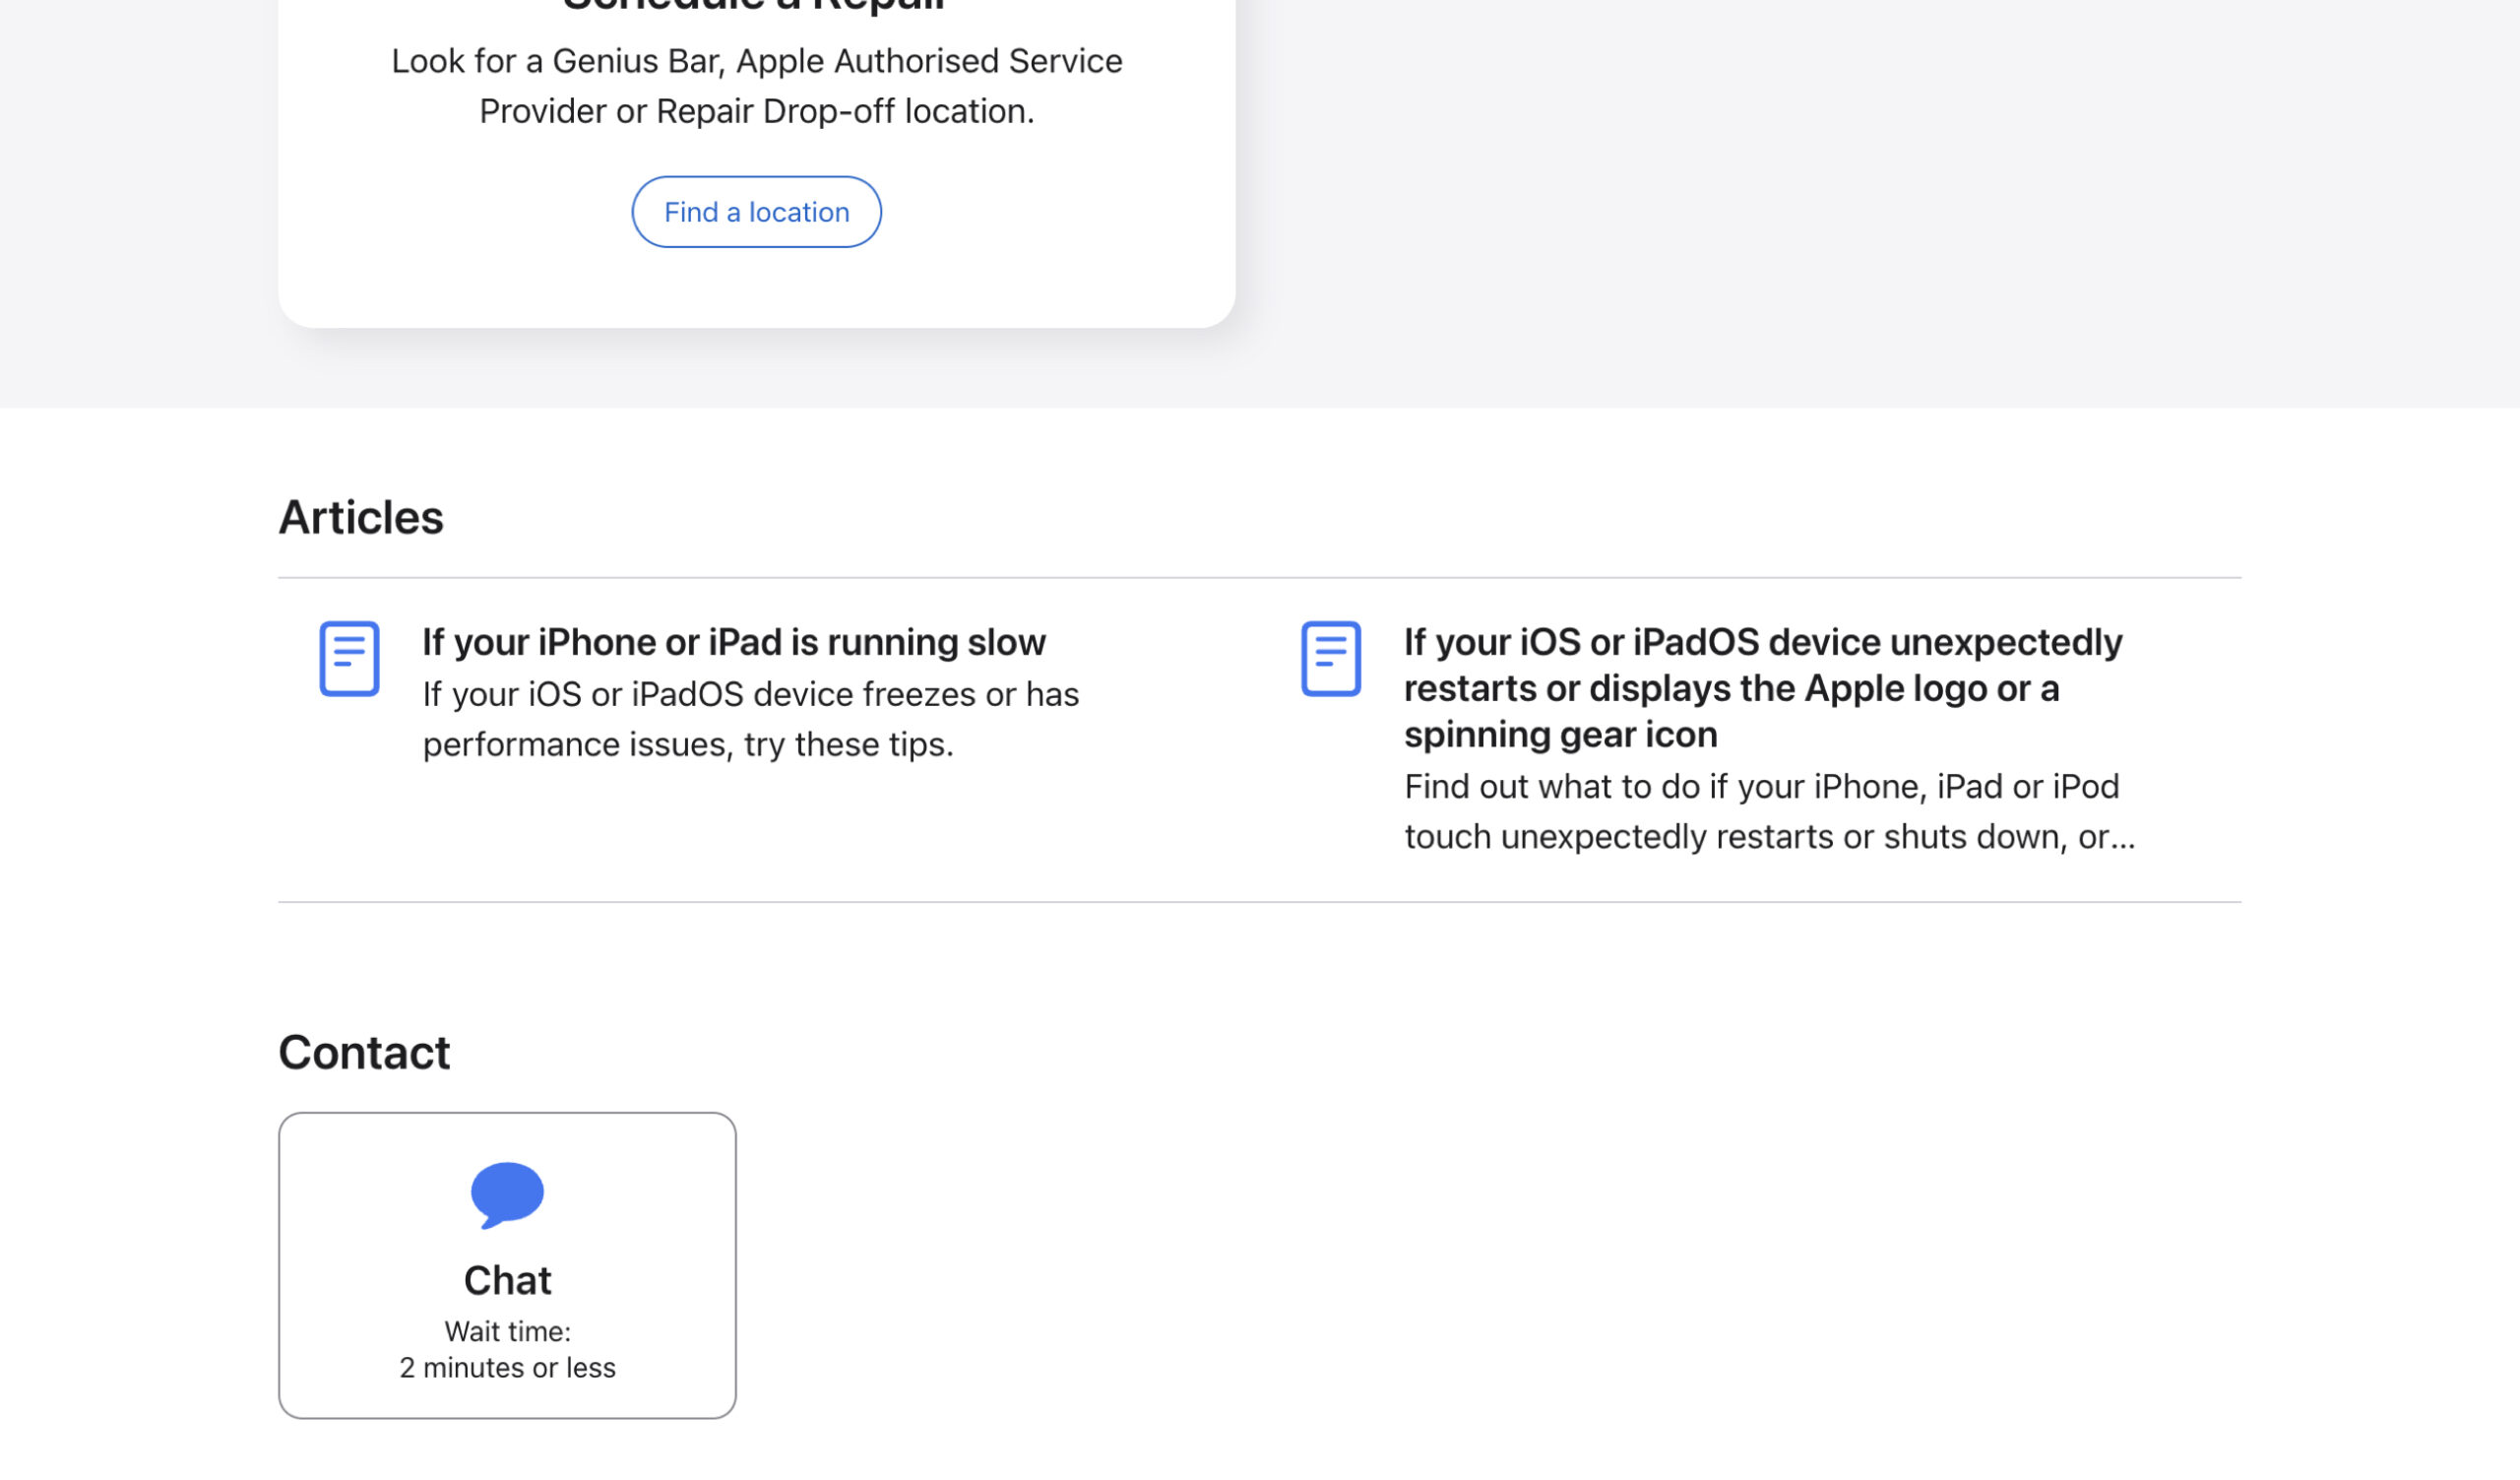Click the Schedule a Repair card description
The image size is (2520, 1480).
(x=756, y=85)
